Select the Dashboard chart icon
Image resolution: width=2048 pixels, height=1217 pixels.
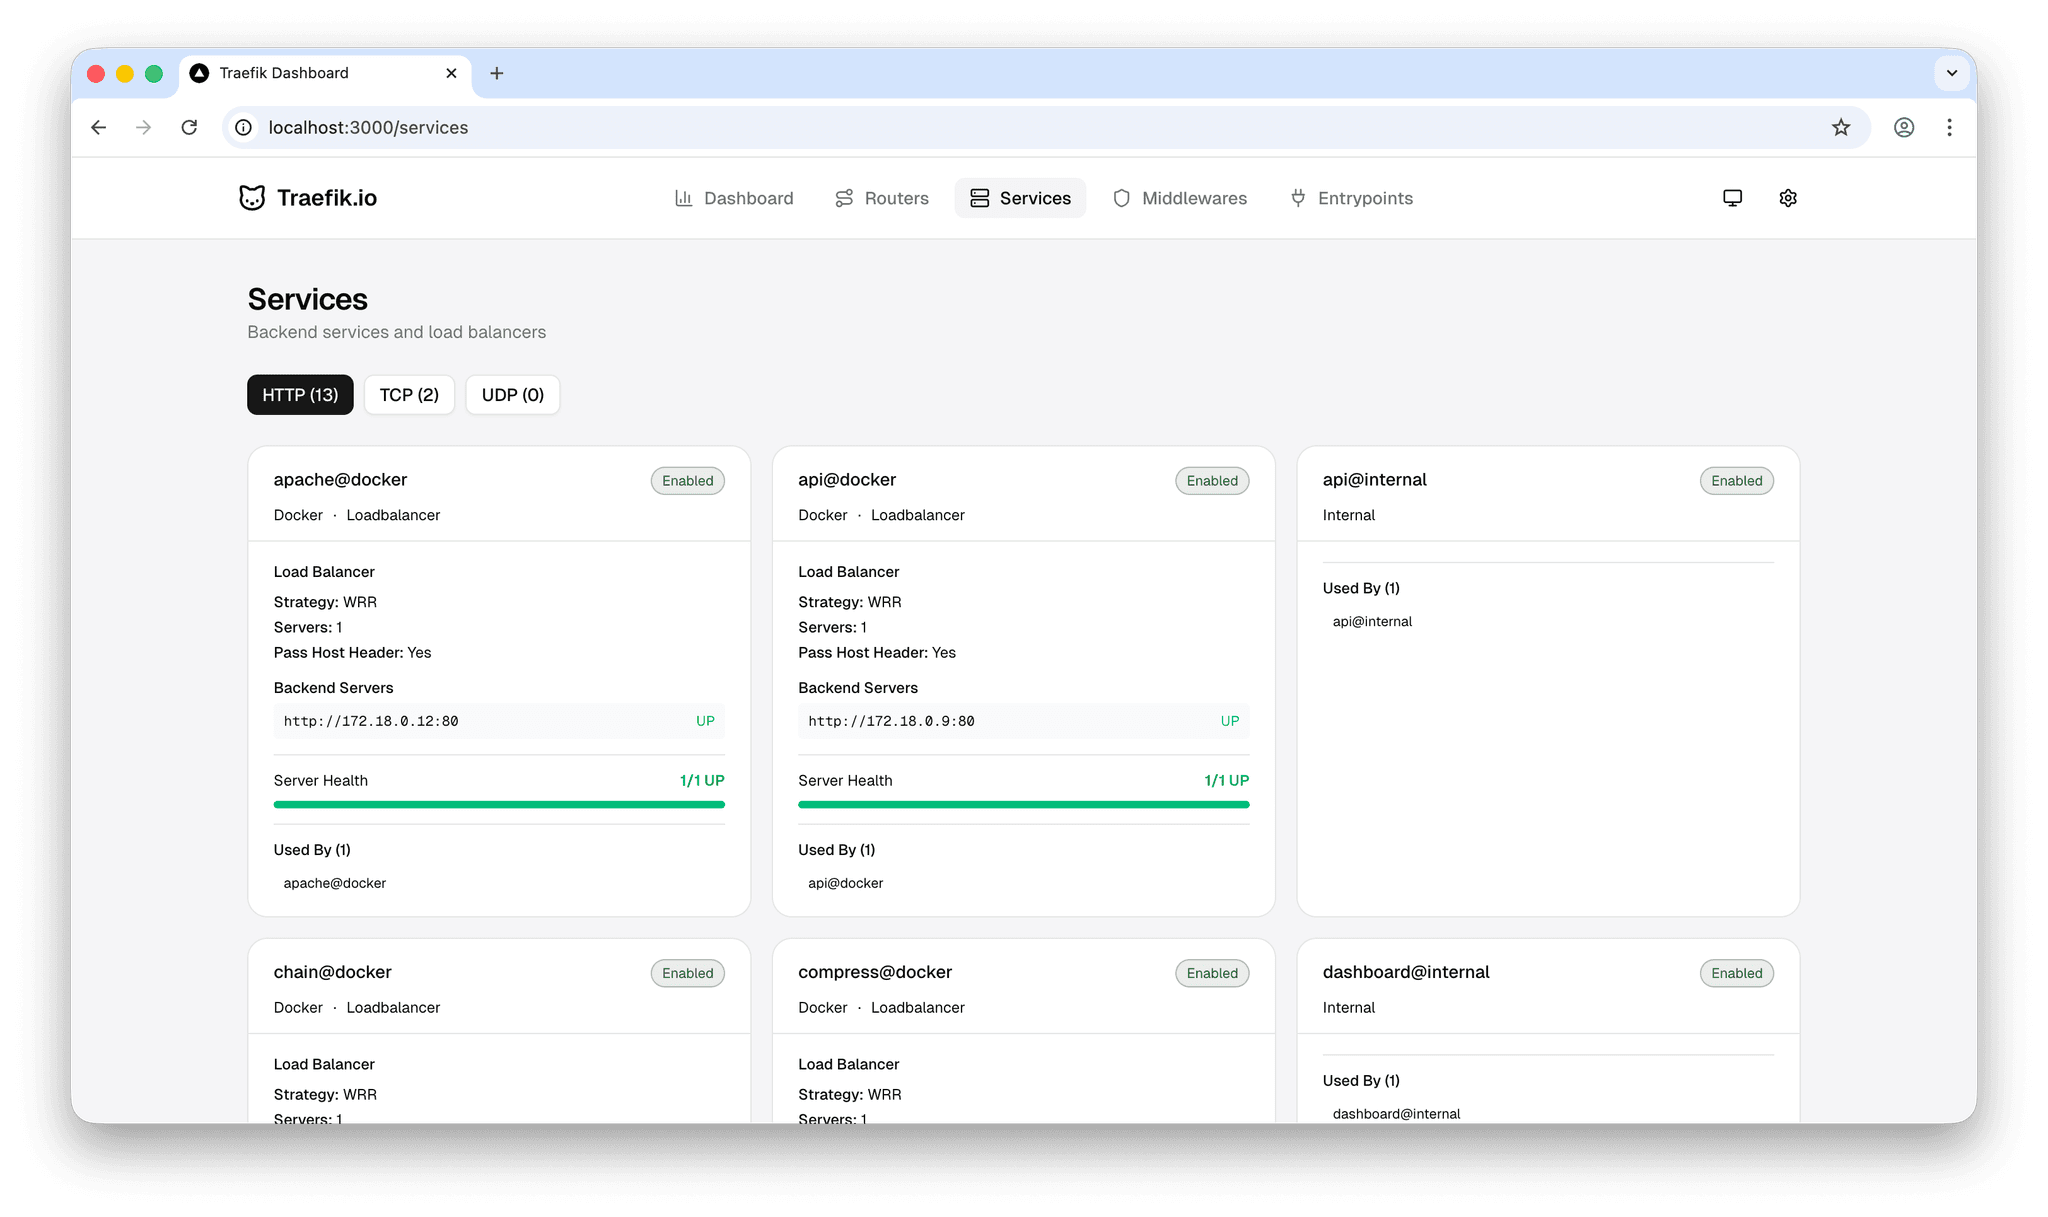(684, 198)
